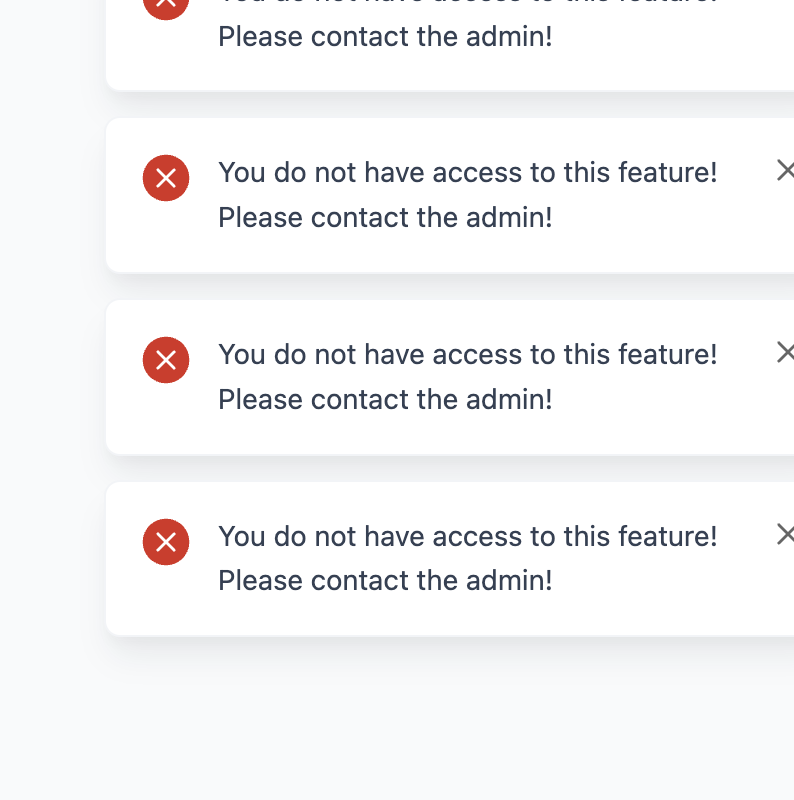Click empty page background below all notifications
Screen dimensions: 794x800
(397, 724)
